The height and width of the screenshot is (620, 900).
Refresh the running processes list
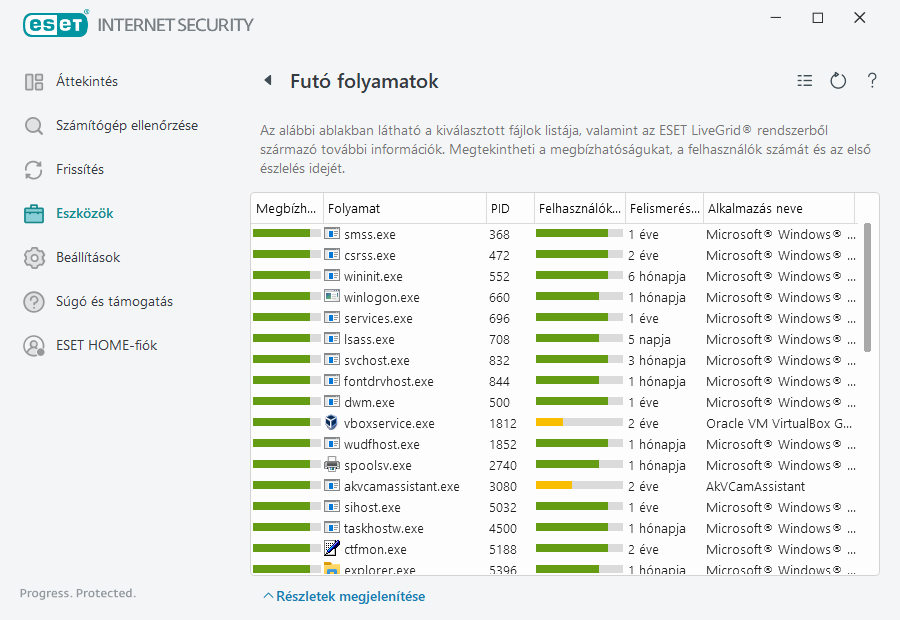(838, 81)
